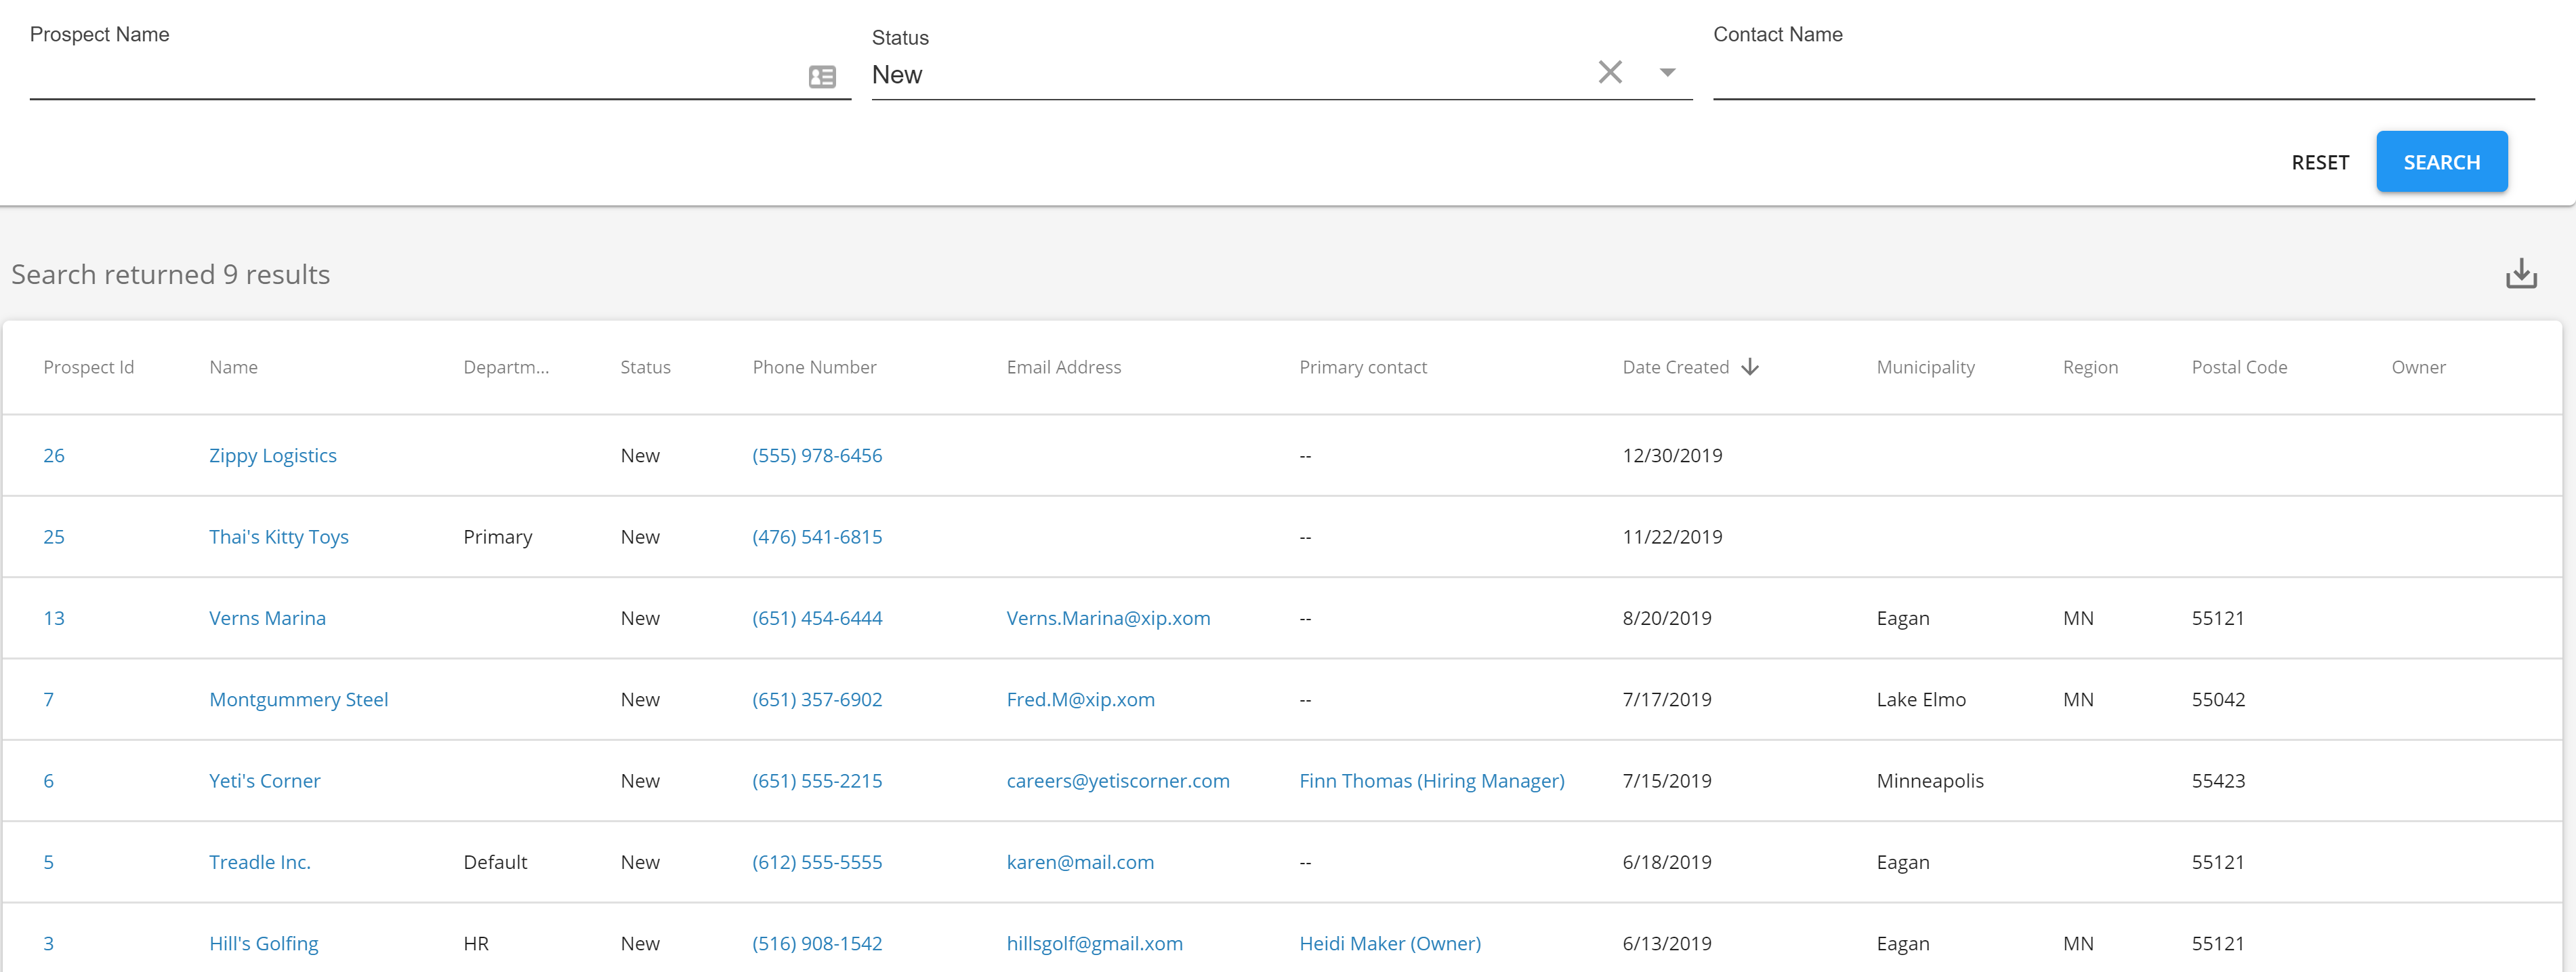Clear the Status field with X icon

1609,72
